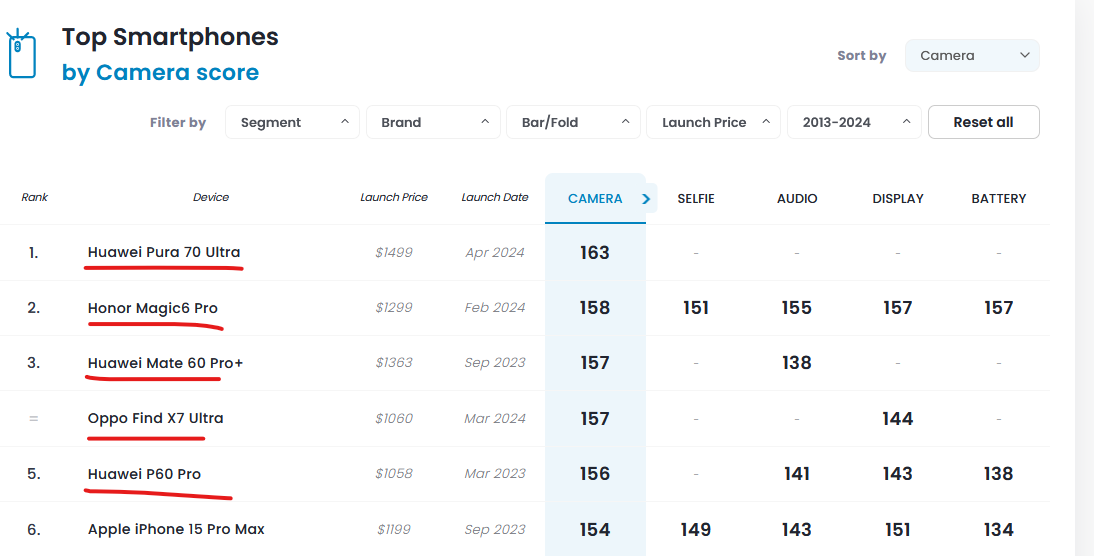The height and width of the screenshot is (556, 1094).
Task: Click Huawei P60 Pro camera score 156
Action: click(x=595, y=474)
